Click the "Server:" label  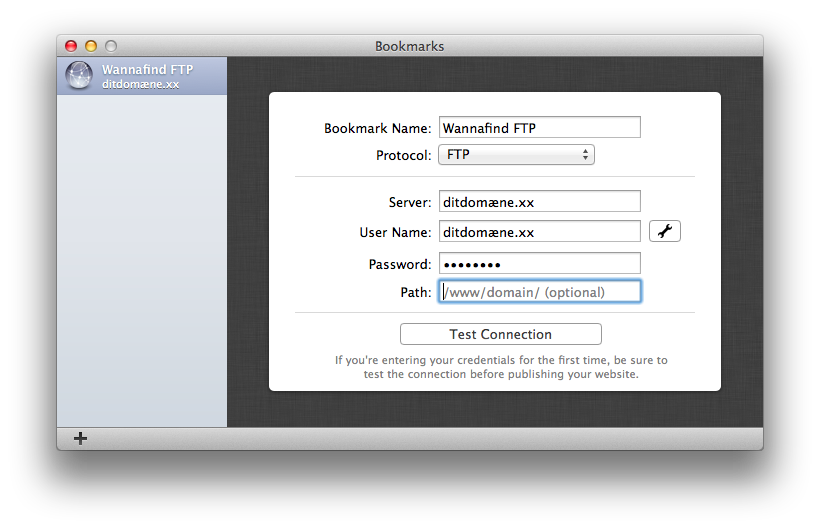pos(410,202)
